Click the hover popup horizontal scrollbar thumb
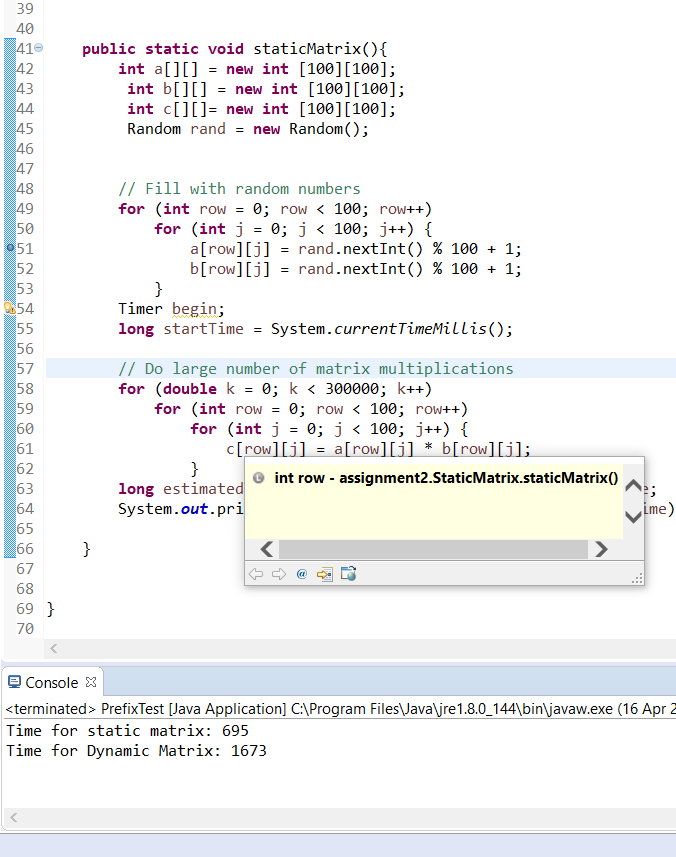This screenshot has width=676, height=857. pos(433,549)
